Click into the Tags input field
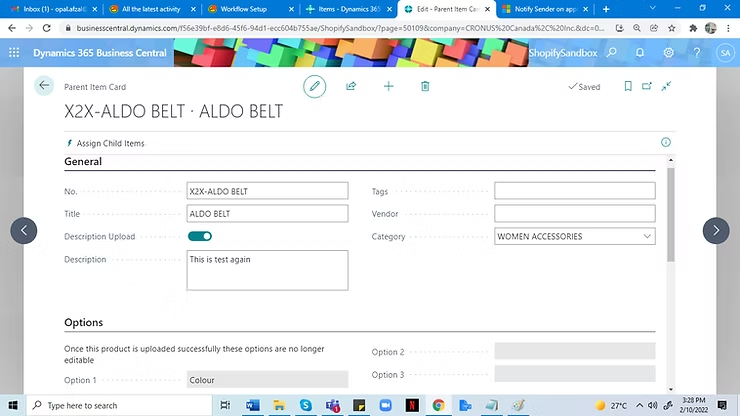Viewport: 740px width, 416px height. click(x=575, y=191)
